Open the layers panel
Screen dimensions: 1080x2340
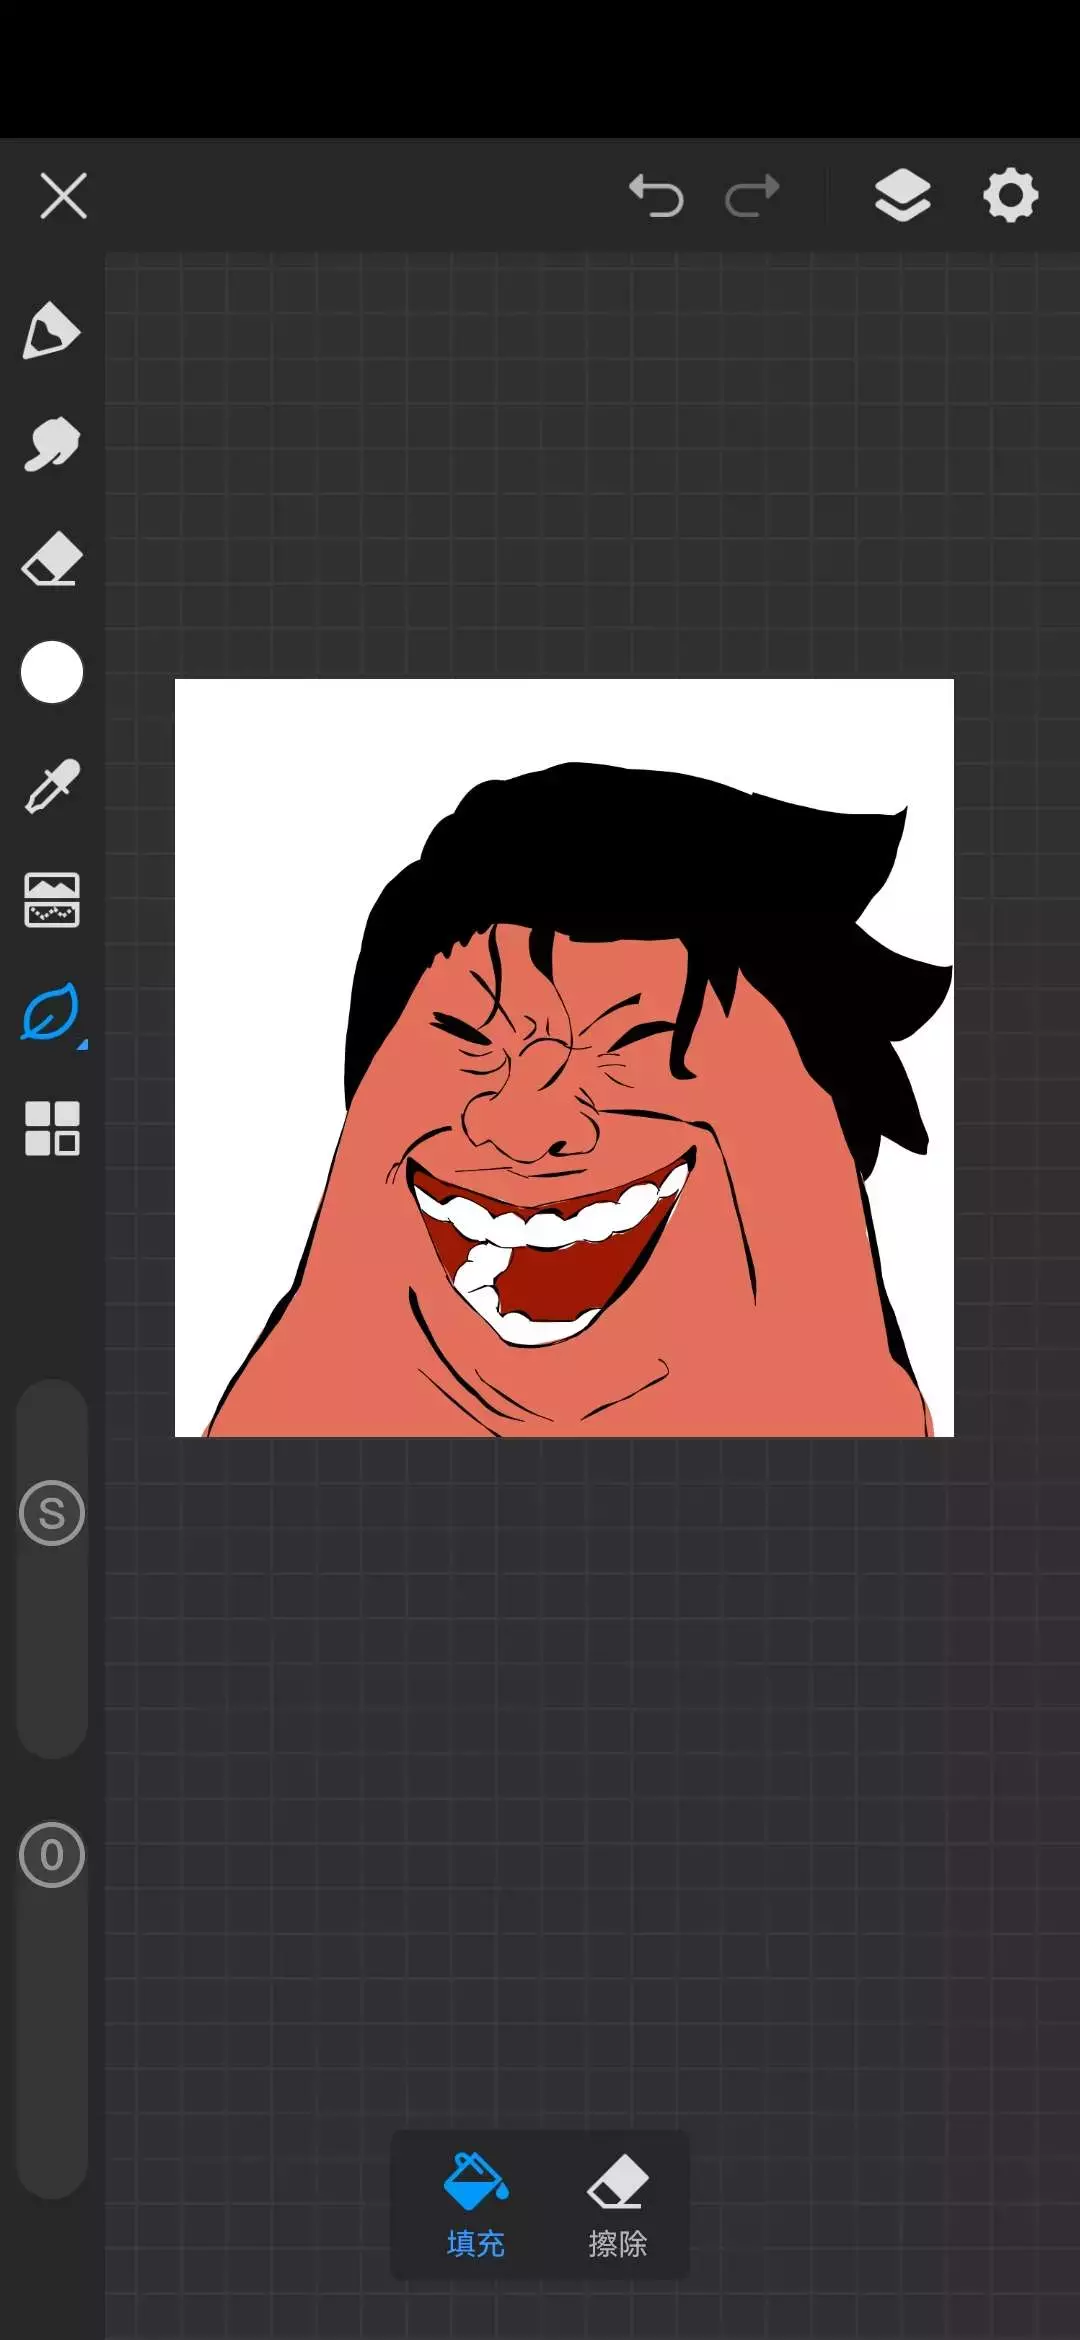coord(902,196)
